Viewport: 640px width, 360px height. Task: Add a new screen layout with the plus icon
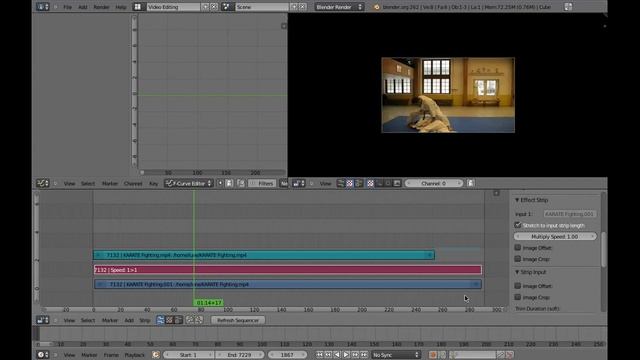coord(205,7)
